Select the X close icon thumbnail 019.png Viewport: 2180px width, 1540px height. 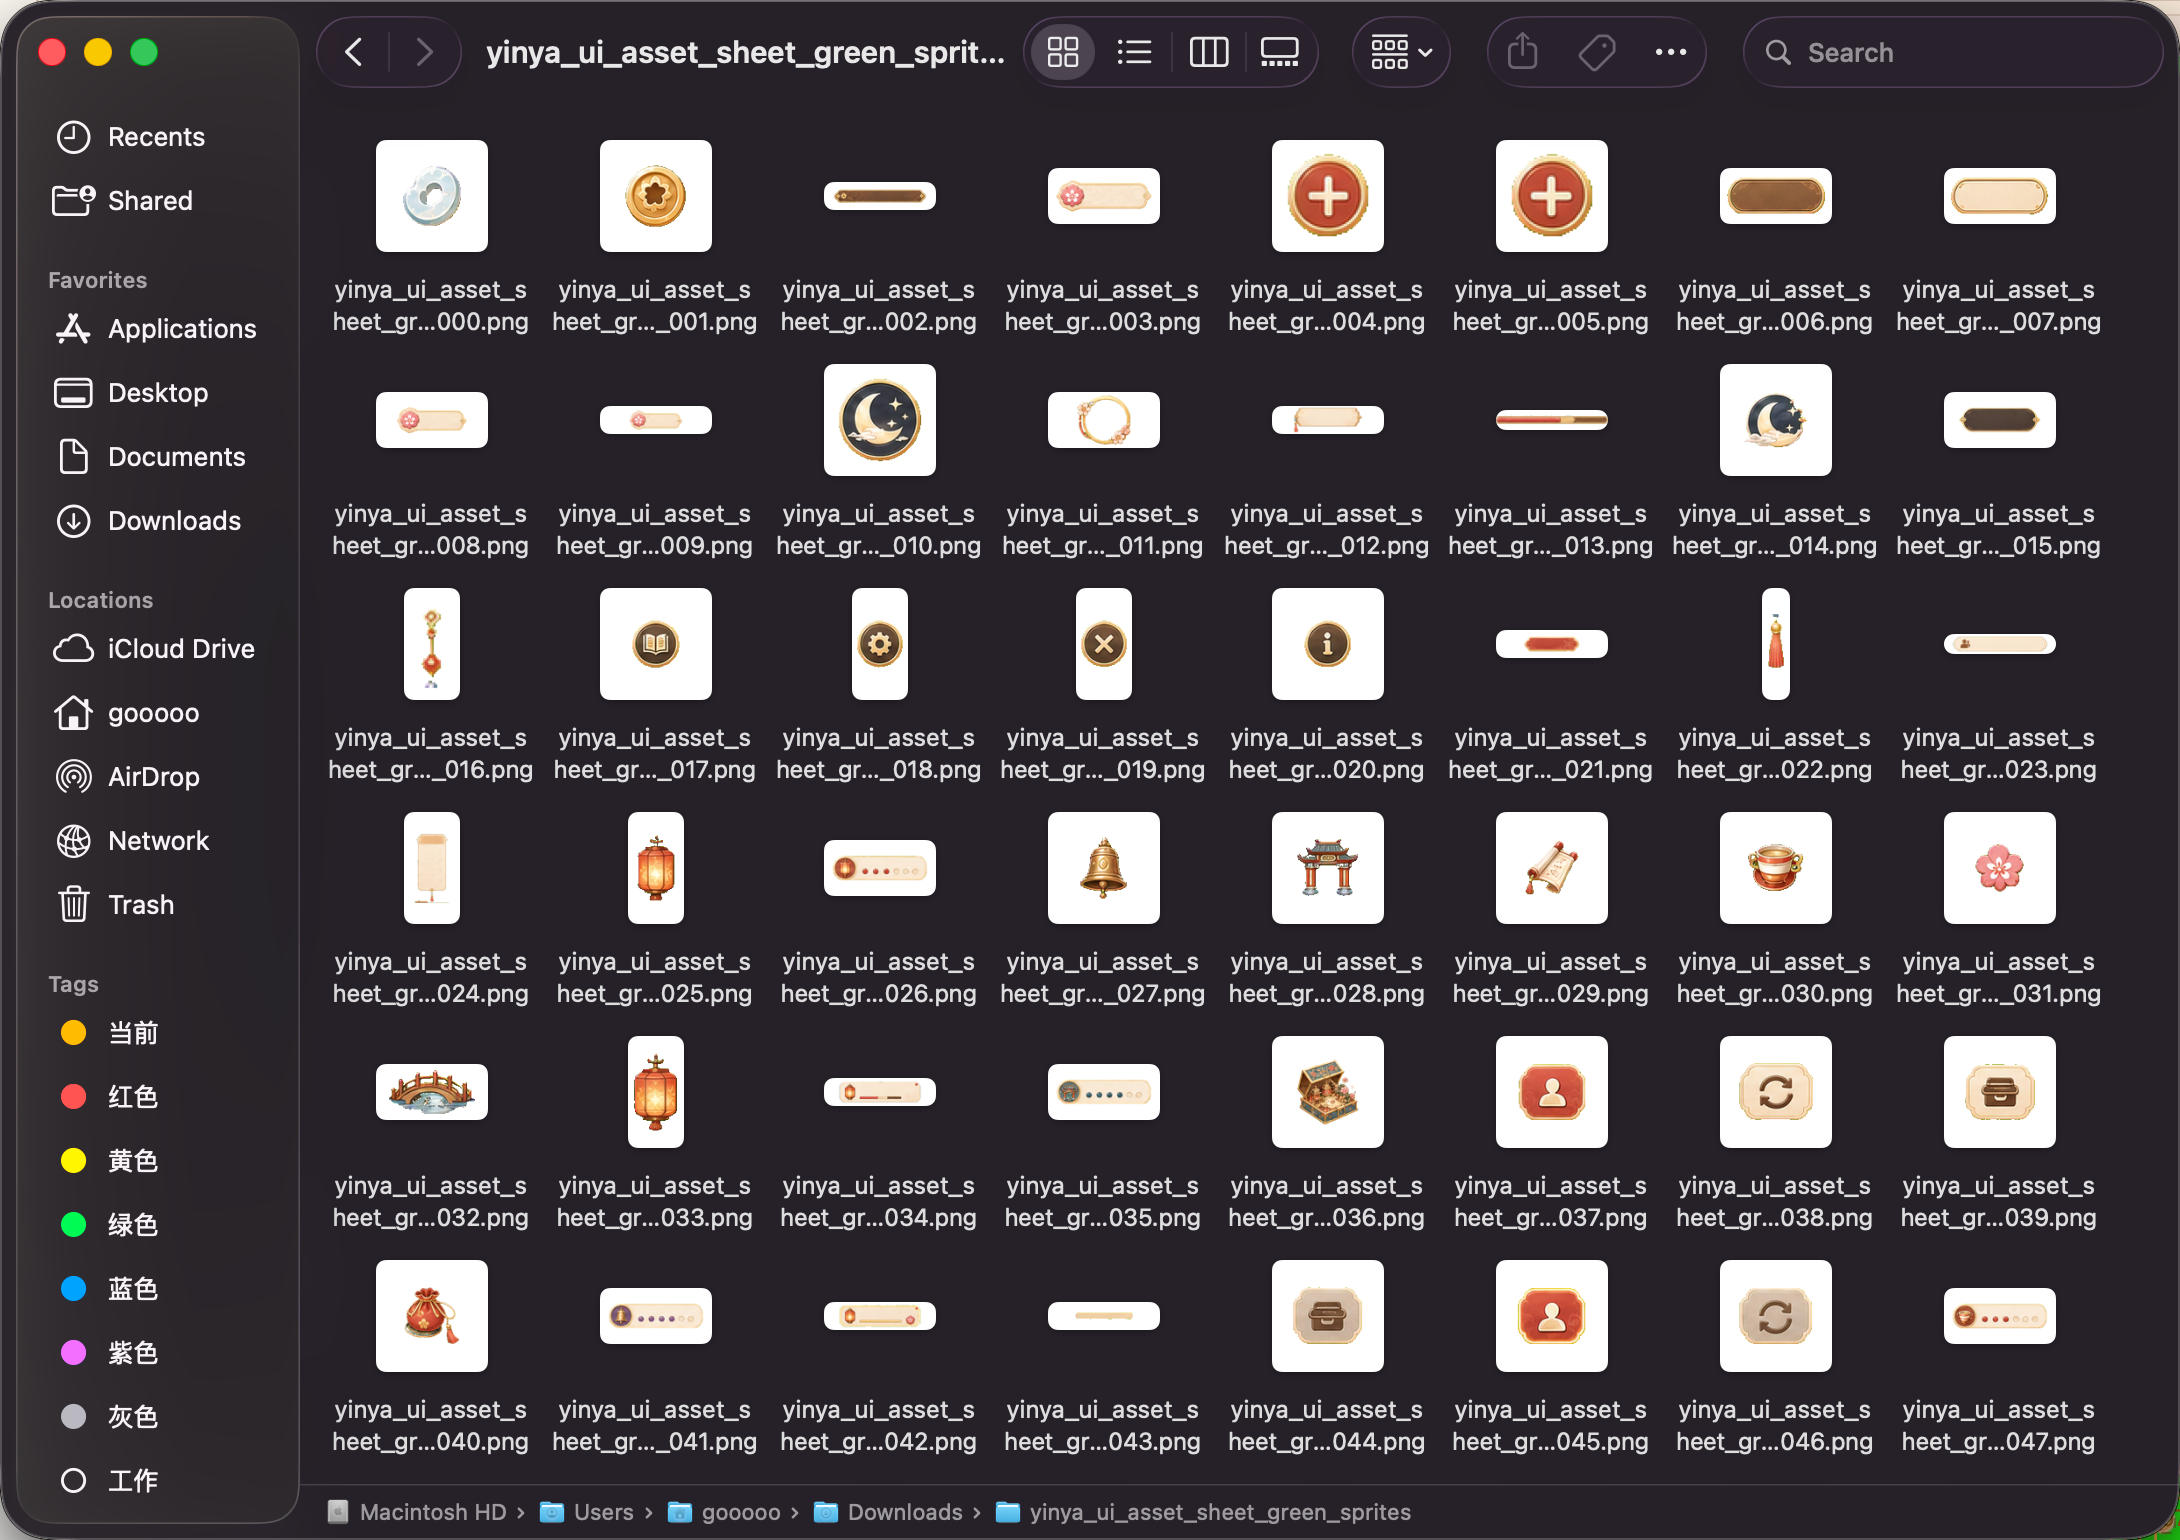[x=1104, y=644]
